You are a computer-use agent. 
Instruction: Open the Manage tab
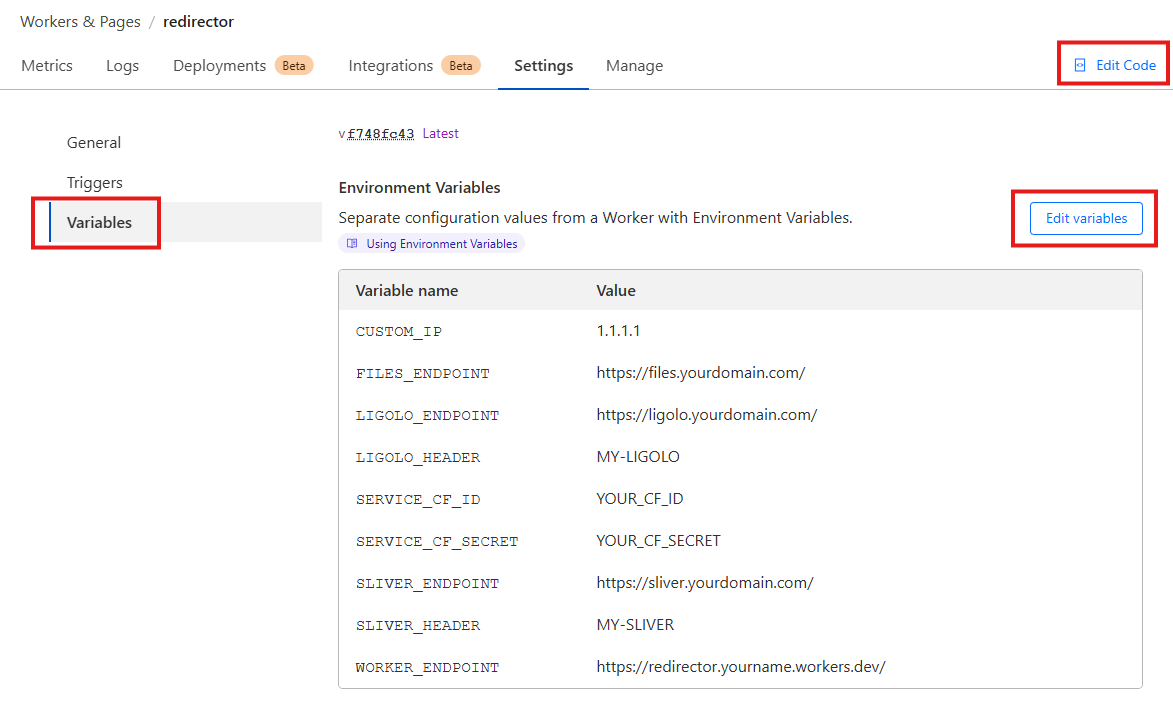tap(634, 66)
